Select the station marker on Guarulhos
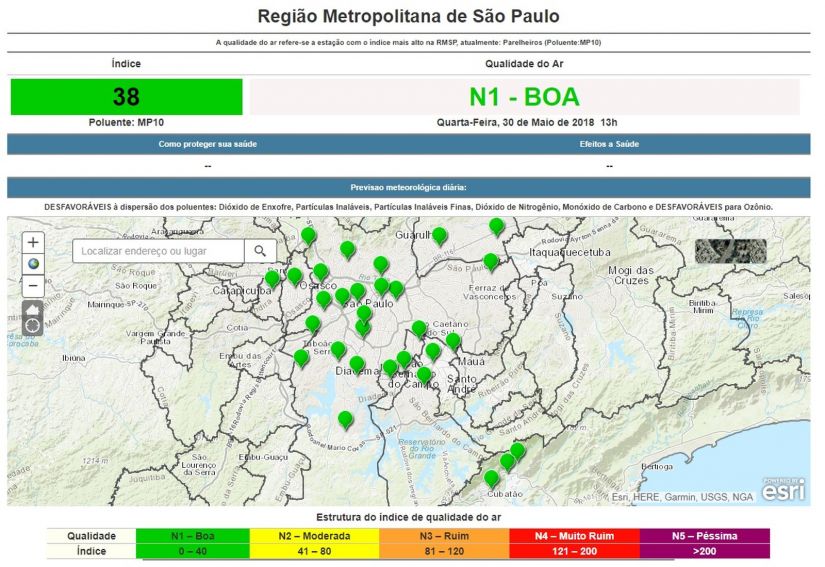Viewport: 825px width, 567px height. click(x=440, y=236)
